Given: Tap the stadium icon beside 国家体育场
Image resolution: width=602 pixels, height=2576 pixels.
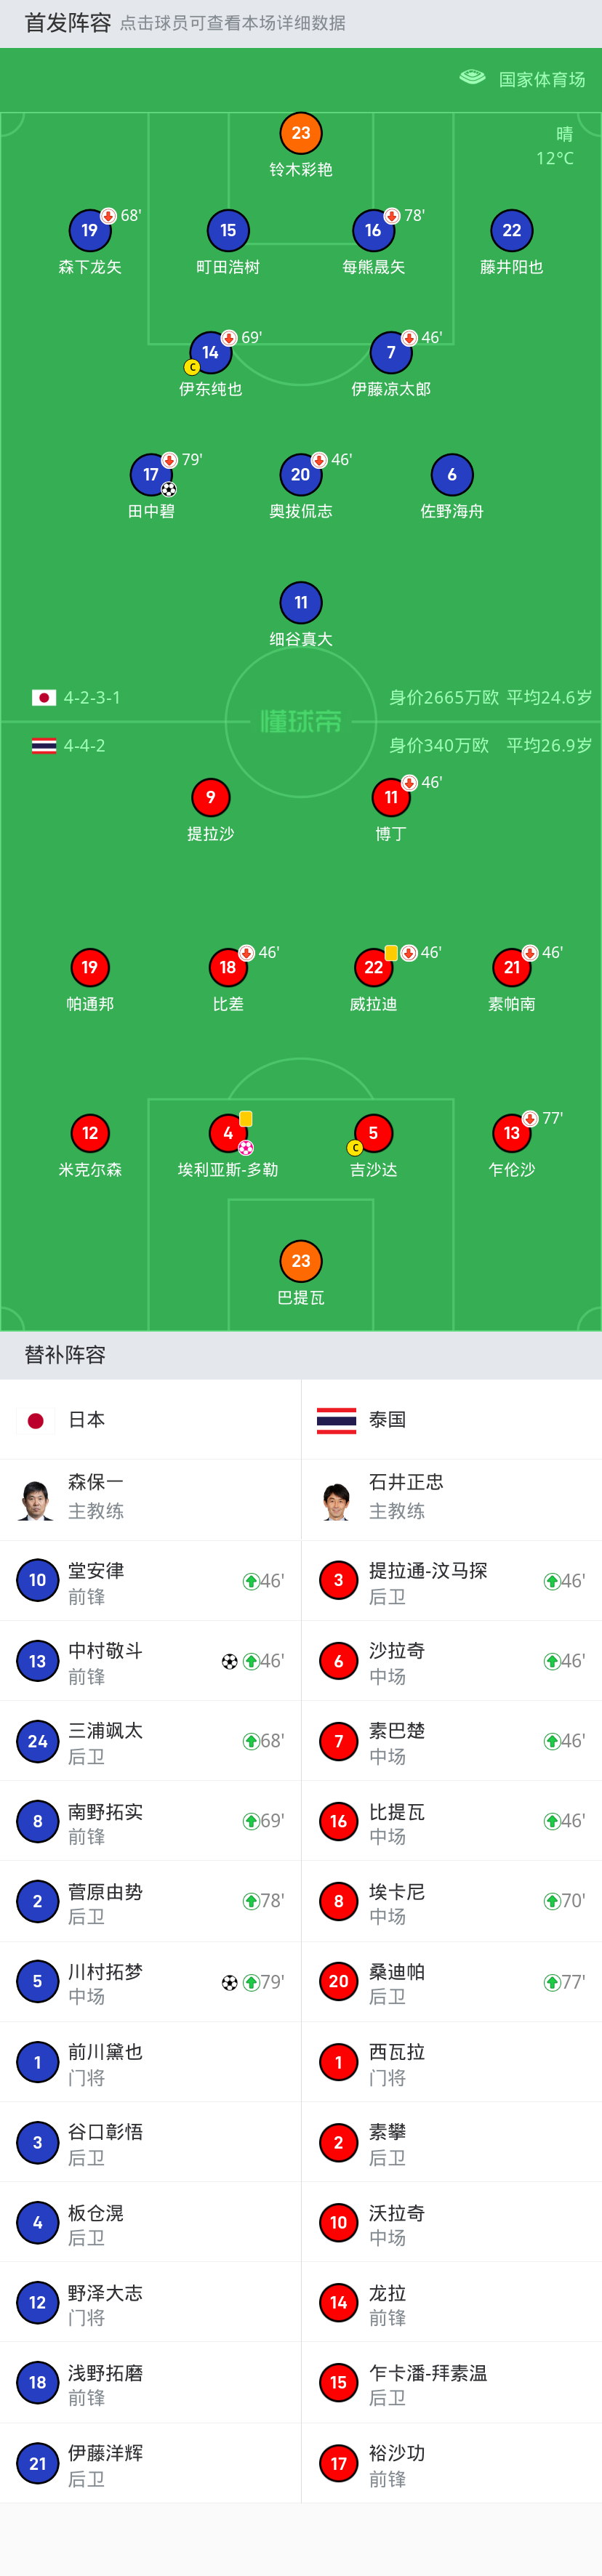Looking at the screenshot, I should (x=472, y=78).
